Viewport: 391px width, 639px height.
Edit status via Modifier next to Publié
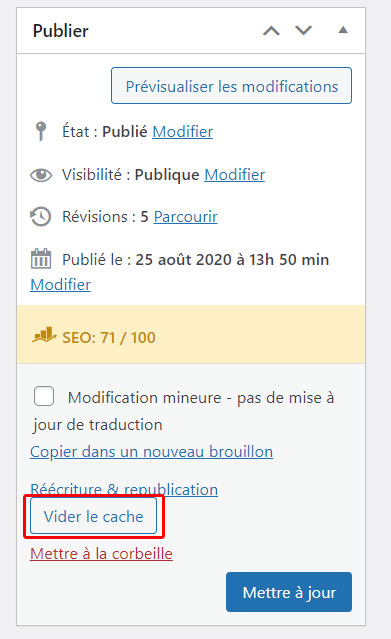coord(183,132)
